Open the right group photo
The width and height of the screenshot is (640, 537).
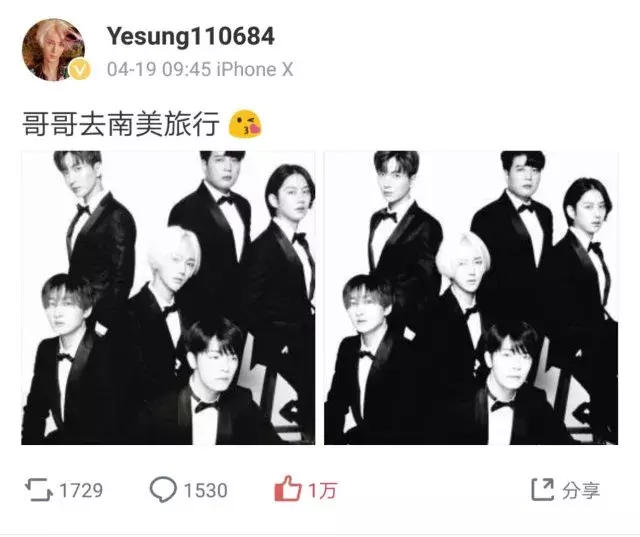pos(471,297)
